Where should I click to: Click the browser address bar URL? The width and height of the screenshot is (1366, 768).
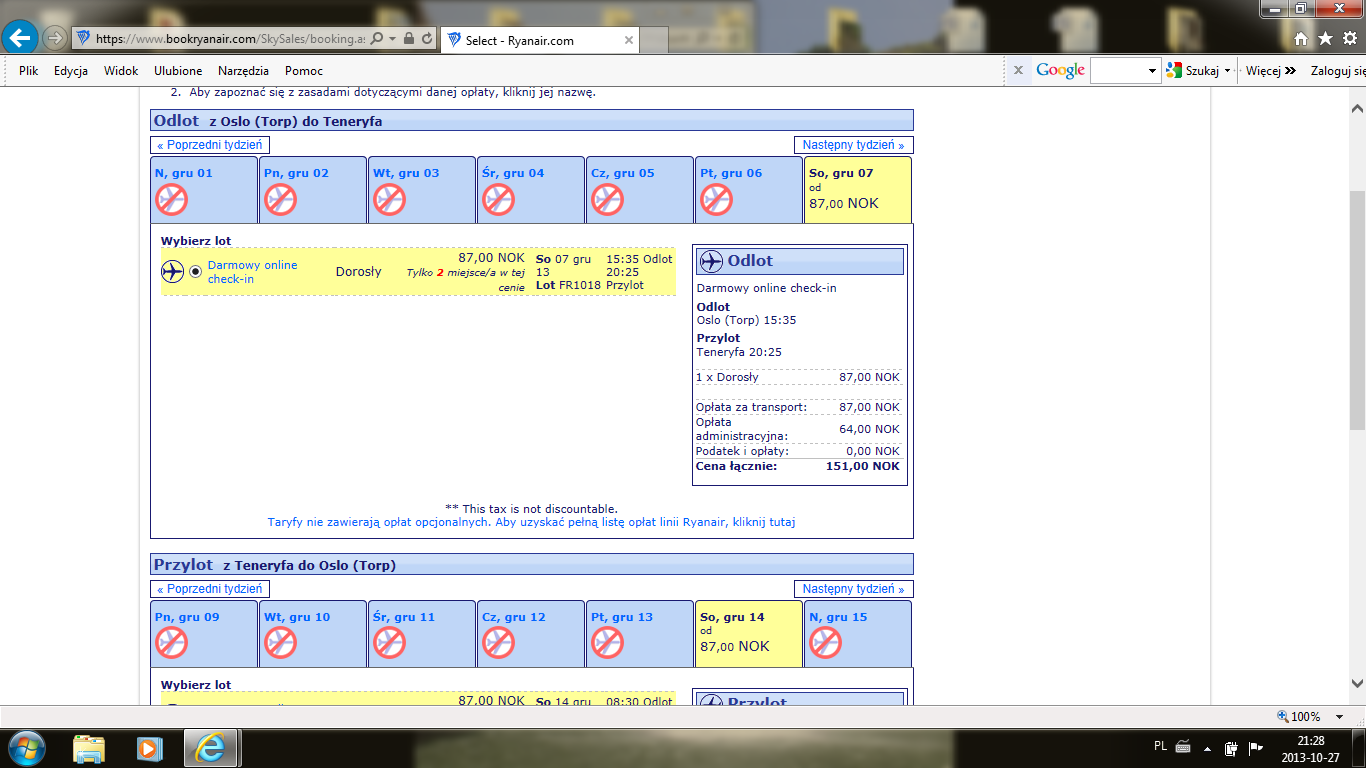pyautogui.click(x=231, y=38)
